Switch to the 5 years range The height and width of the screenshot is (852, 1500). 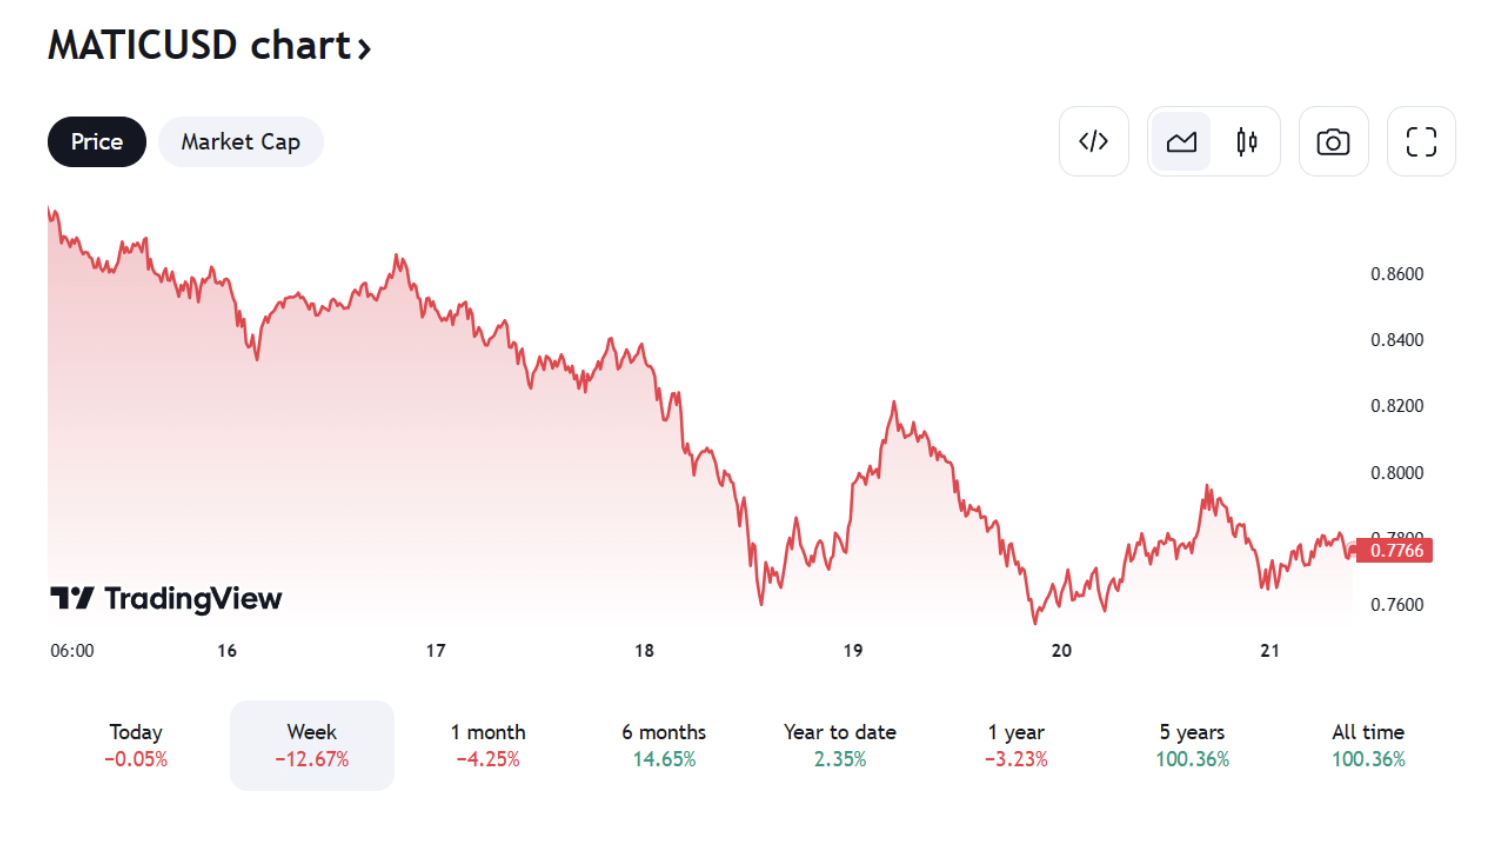1192,745
